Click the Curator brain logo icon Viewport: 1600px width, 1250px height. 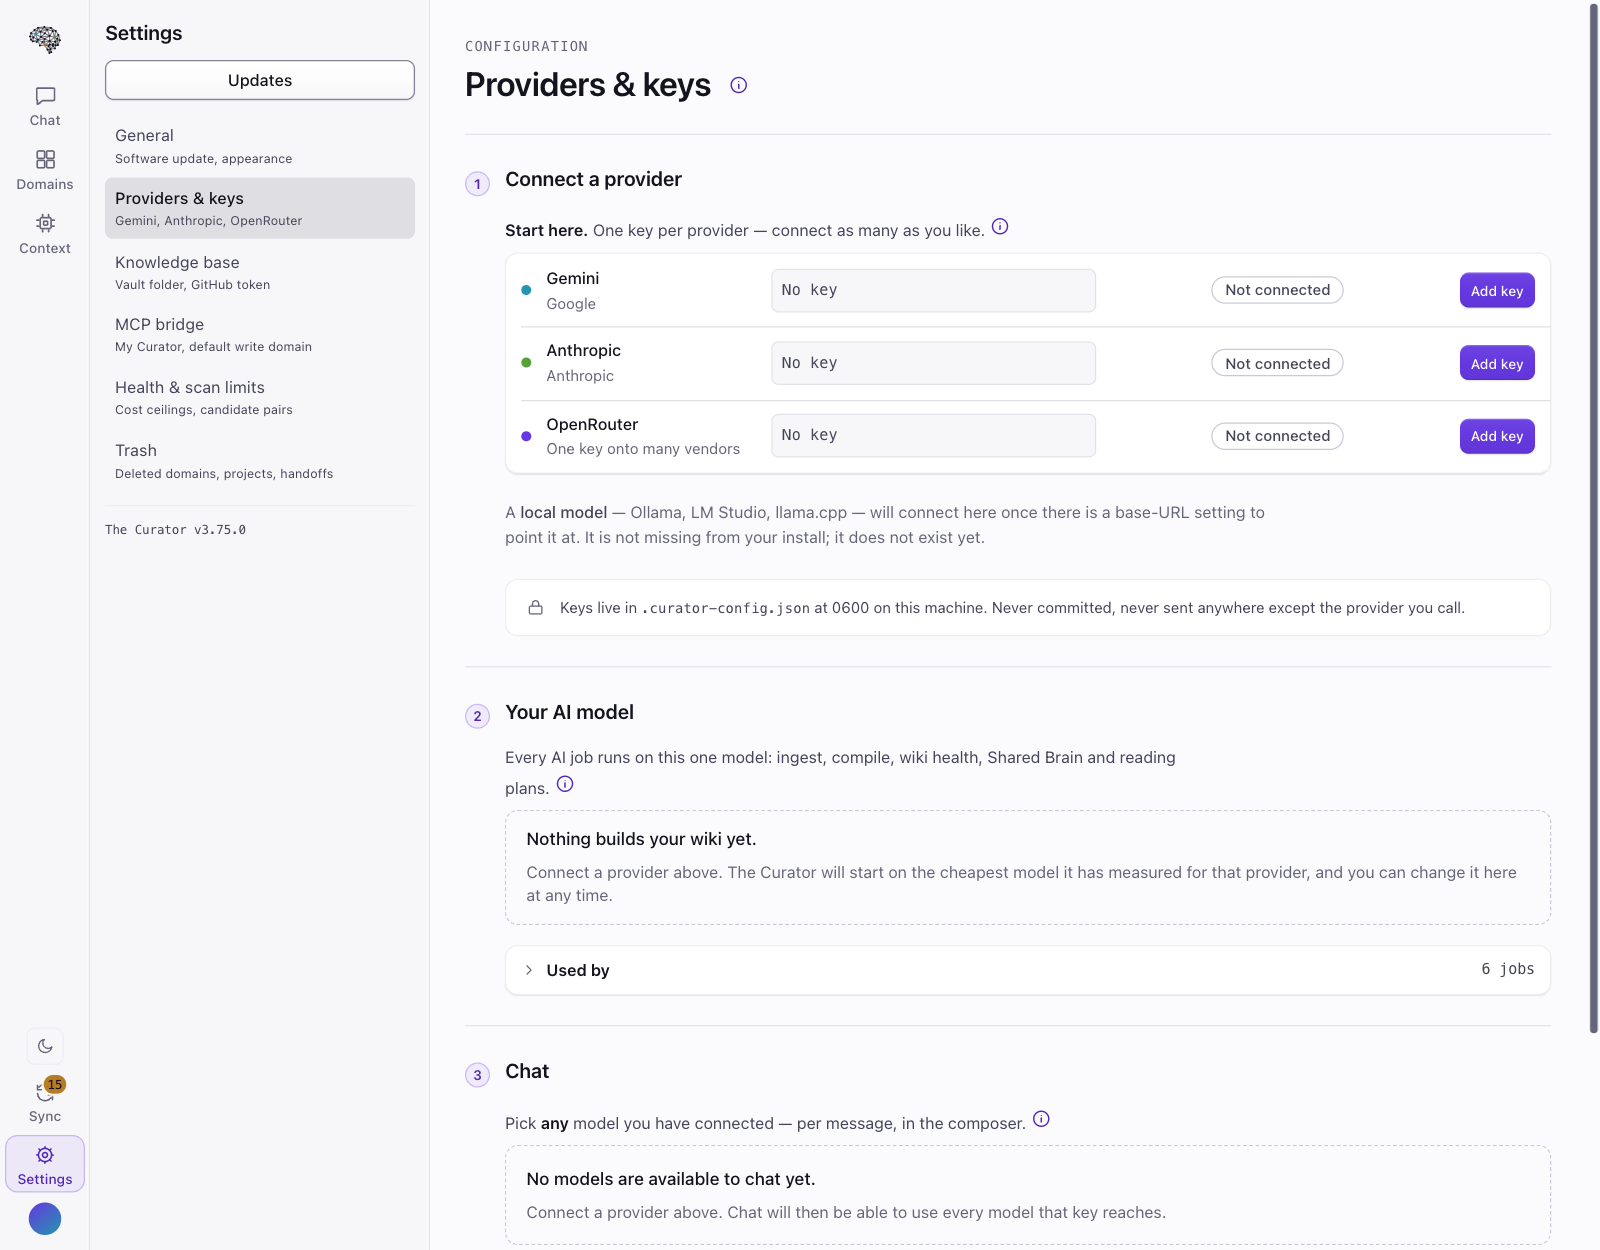45,39
